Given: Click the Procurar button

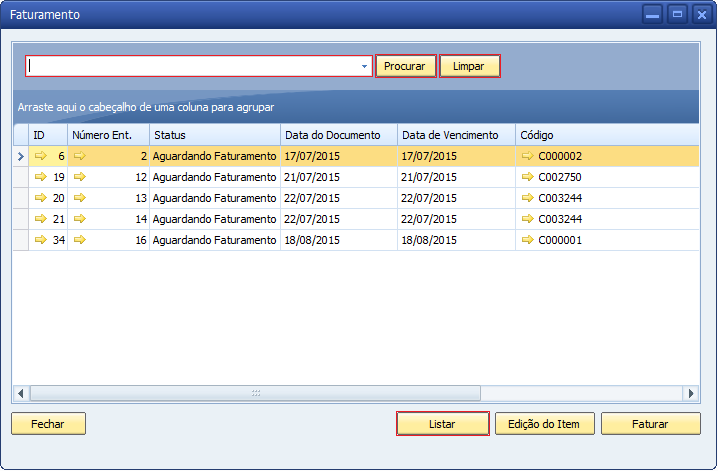Looking at the screenshot, I should tap(405, 66).
